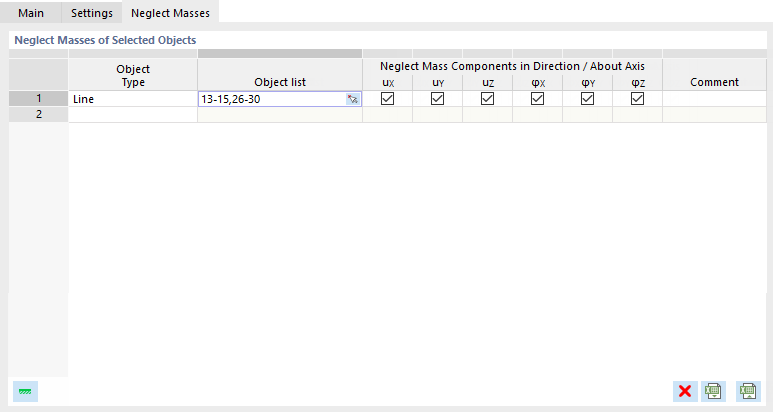Uncheck the uX checkbox in row 1

[x=388, y=99]
